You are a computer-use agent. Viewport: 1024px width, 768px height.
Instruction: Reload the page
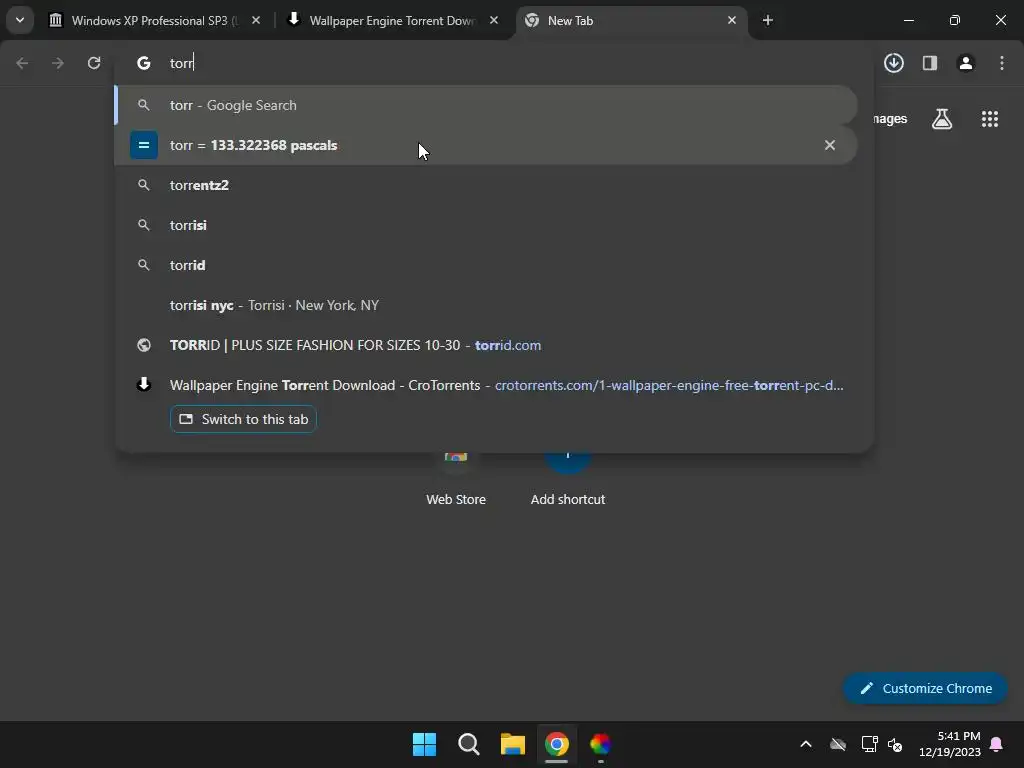(94, 63)
